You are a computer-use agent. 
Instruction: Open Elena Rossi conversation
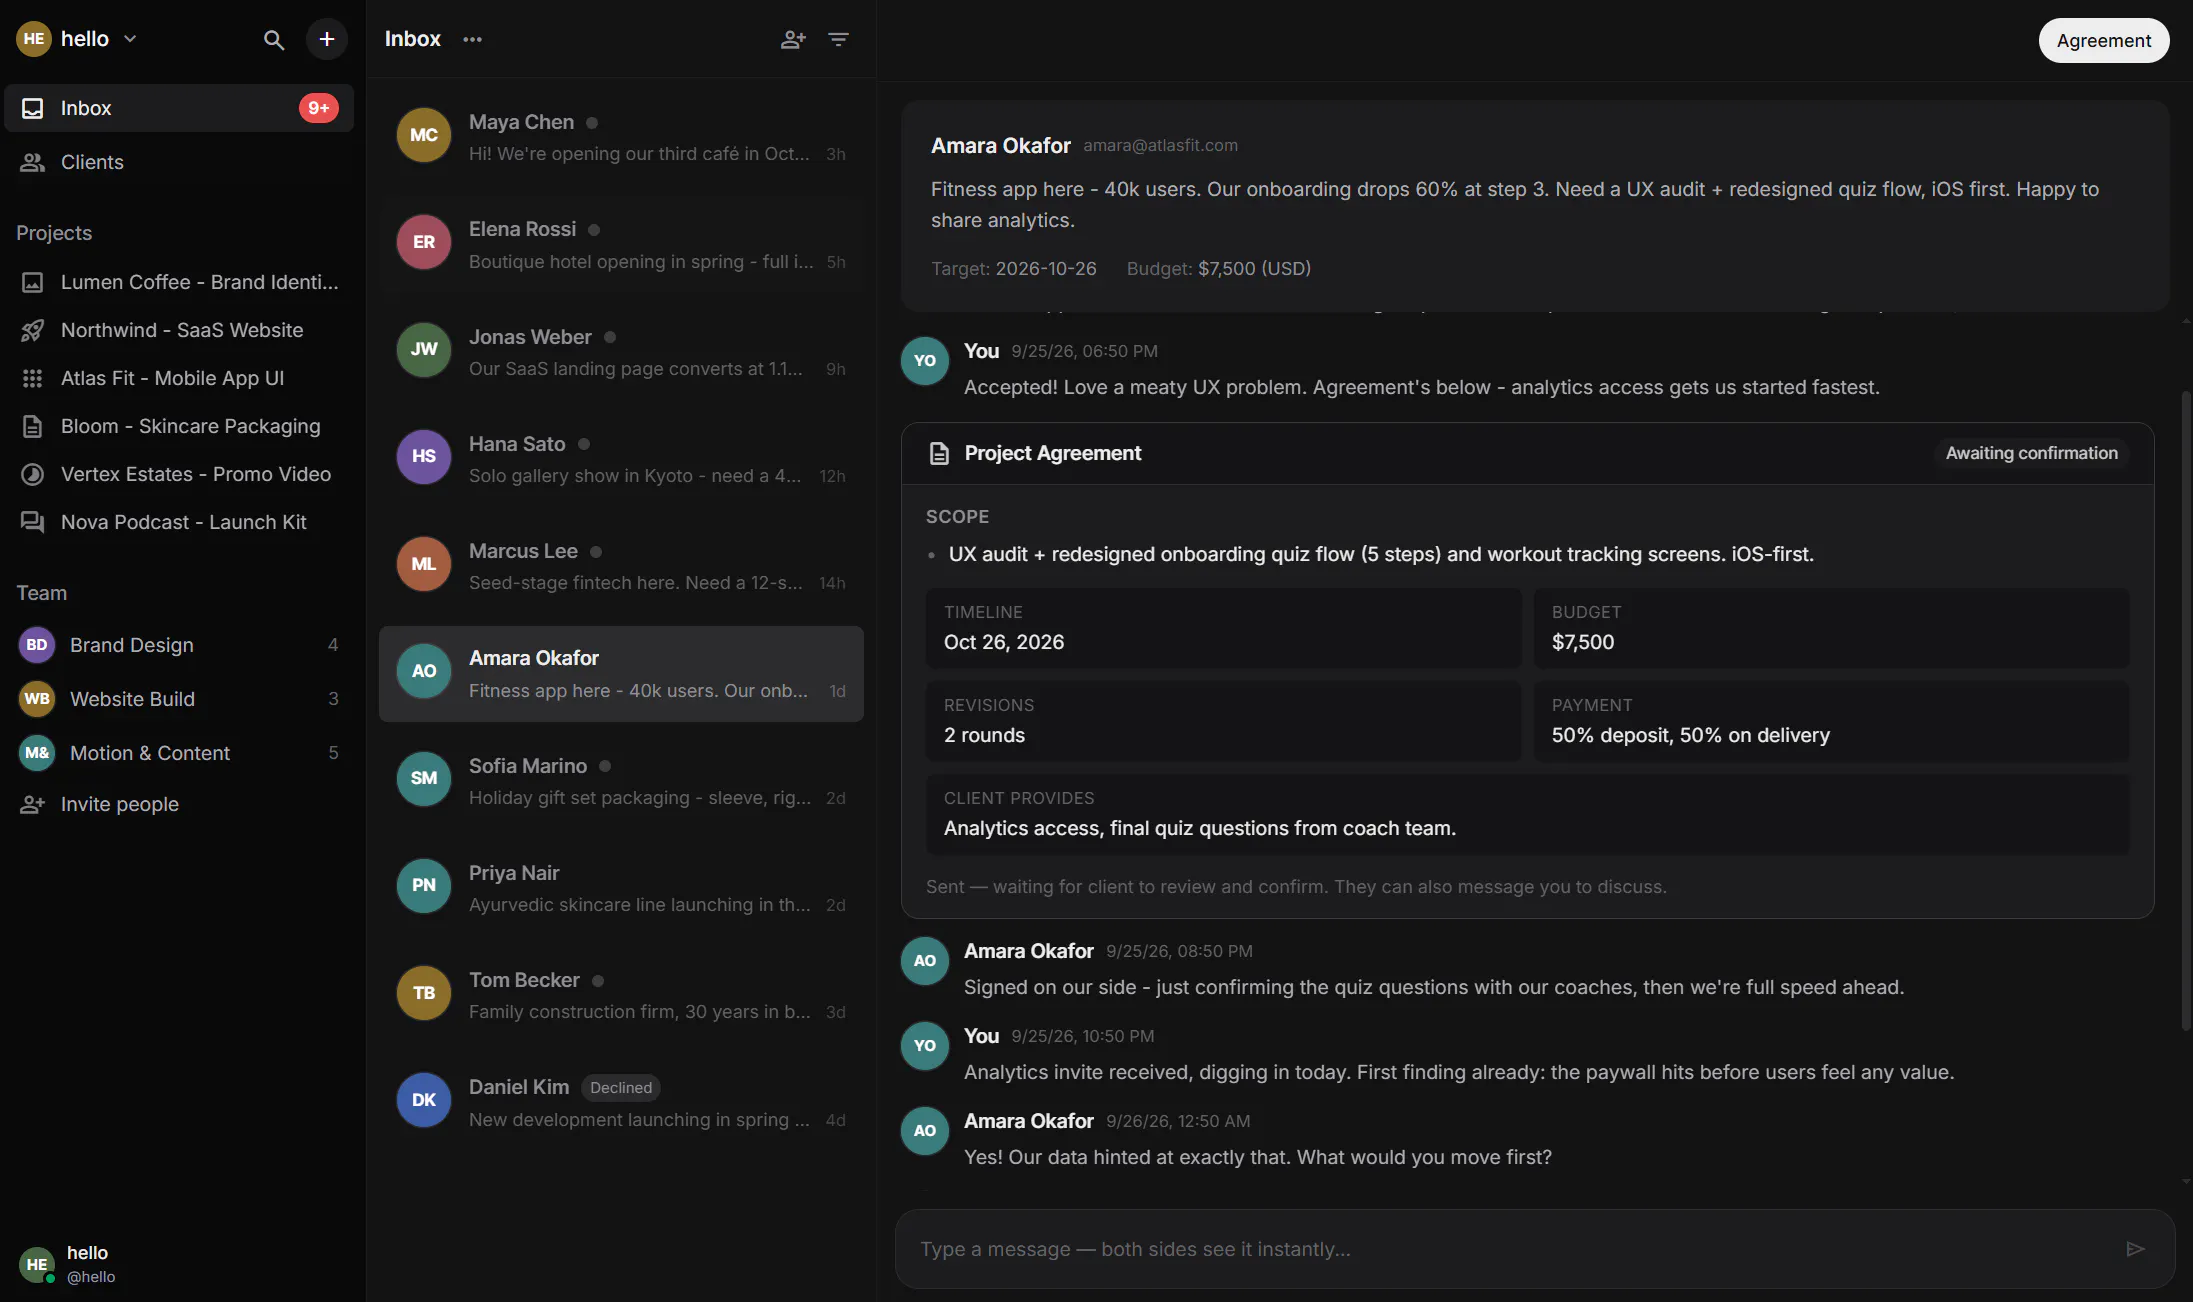[x=621, y=244]
